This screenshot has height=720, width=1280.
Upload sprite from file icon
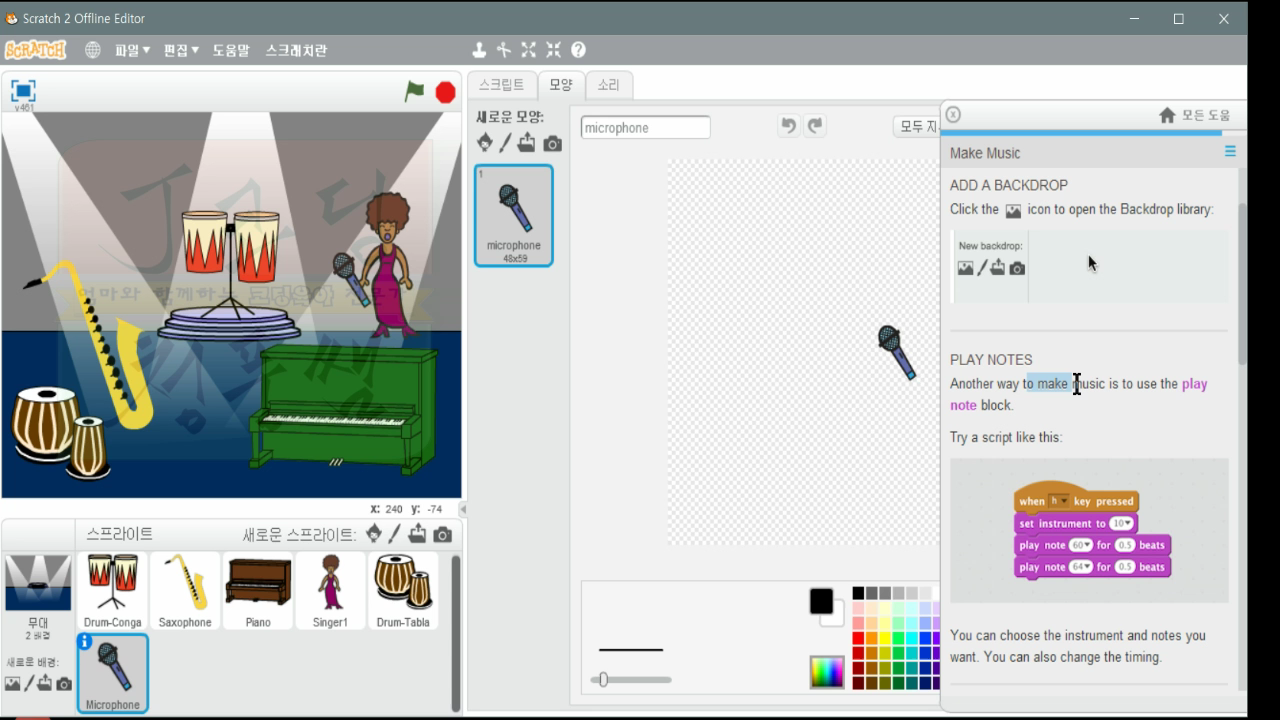coord(417,534)
